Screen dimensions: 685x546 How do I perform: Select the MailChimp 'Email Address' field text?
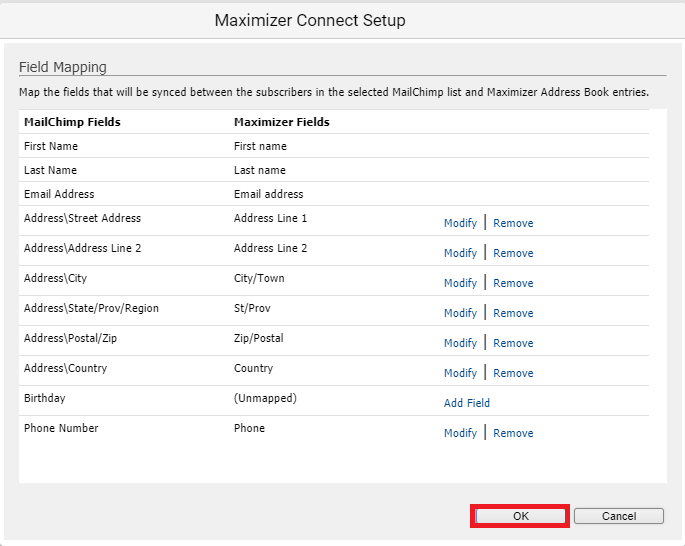[59, 194]
